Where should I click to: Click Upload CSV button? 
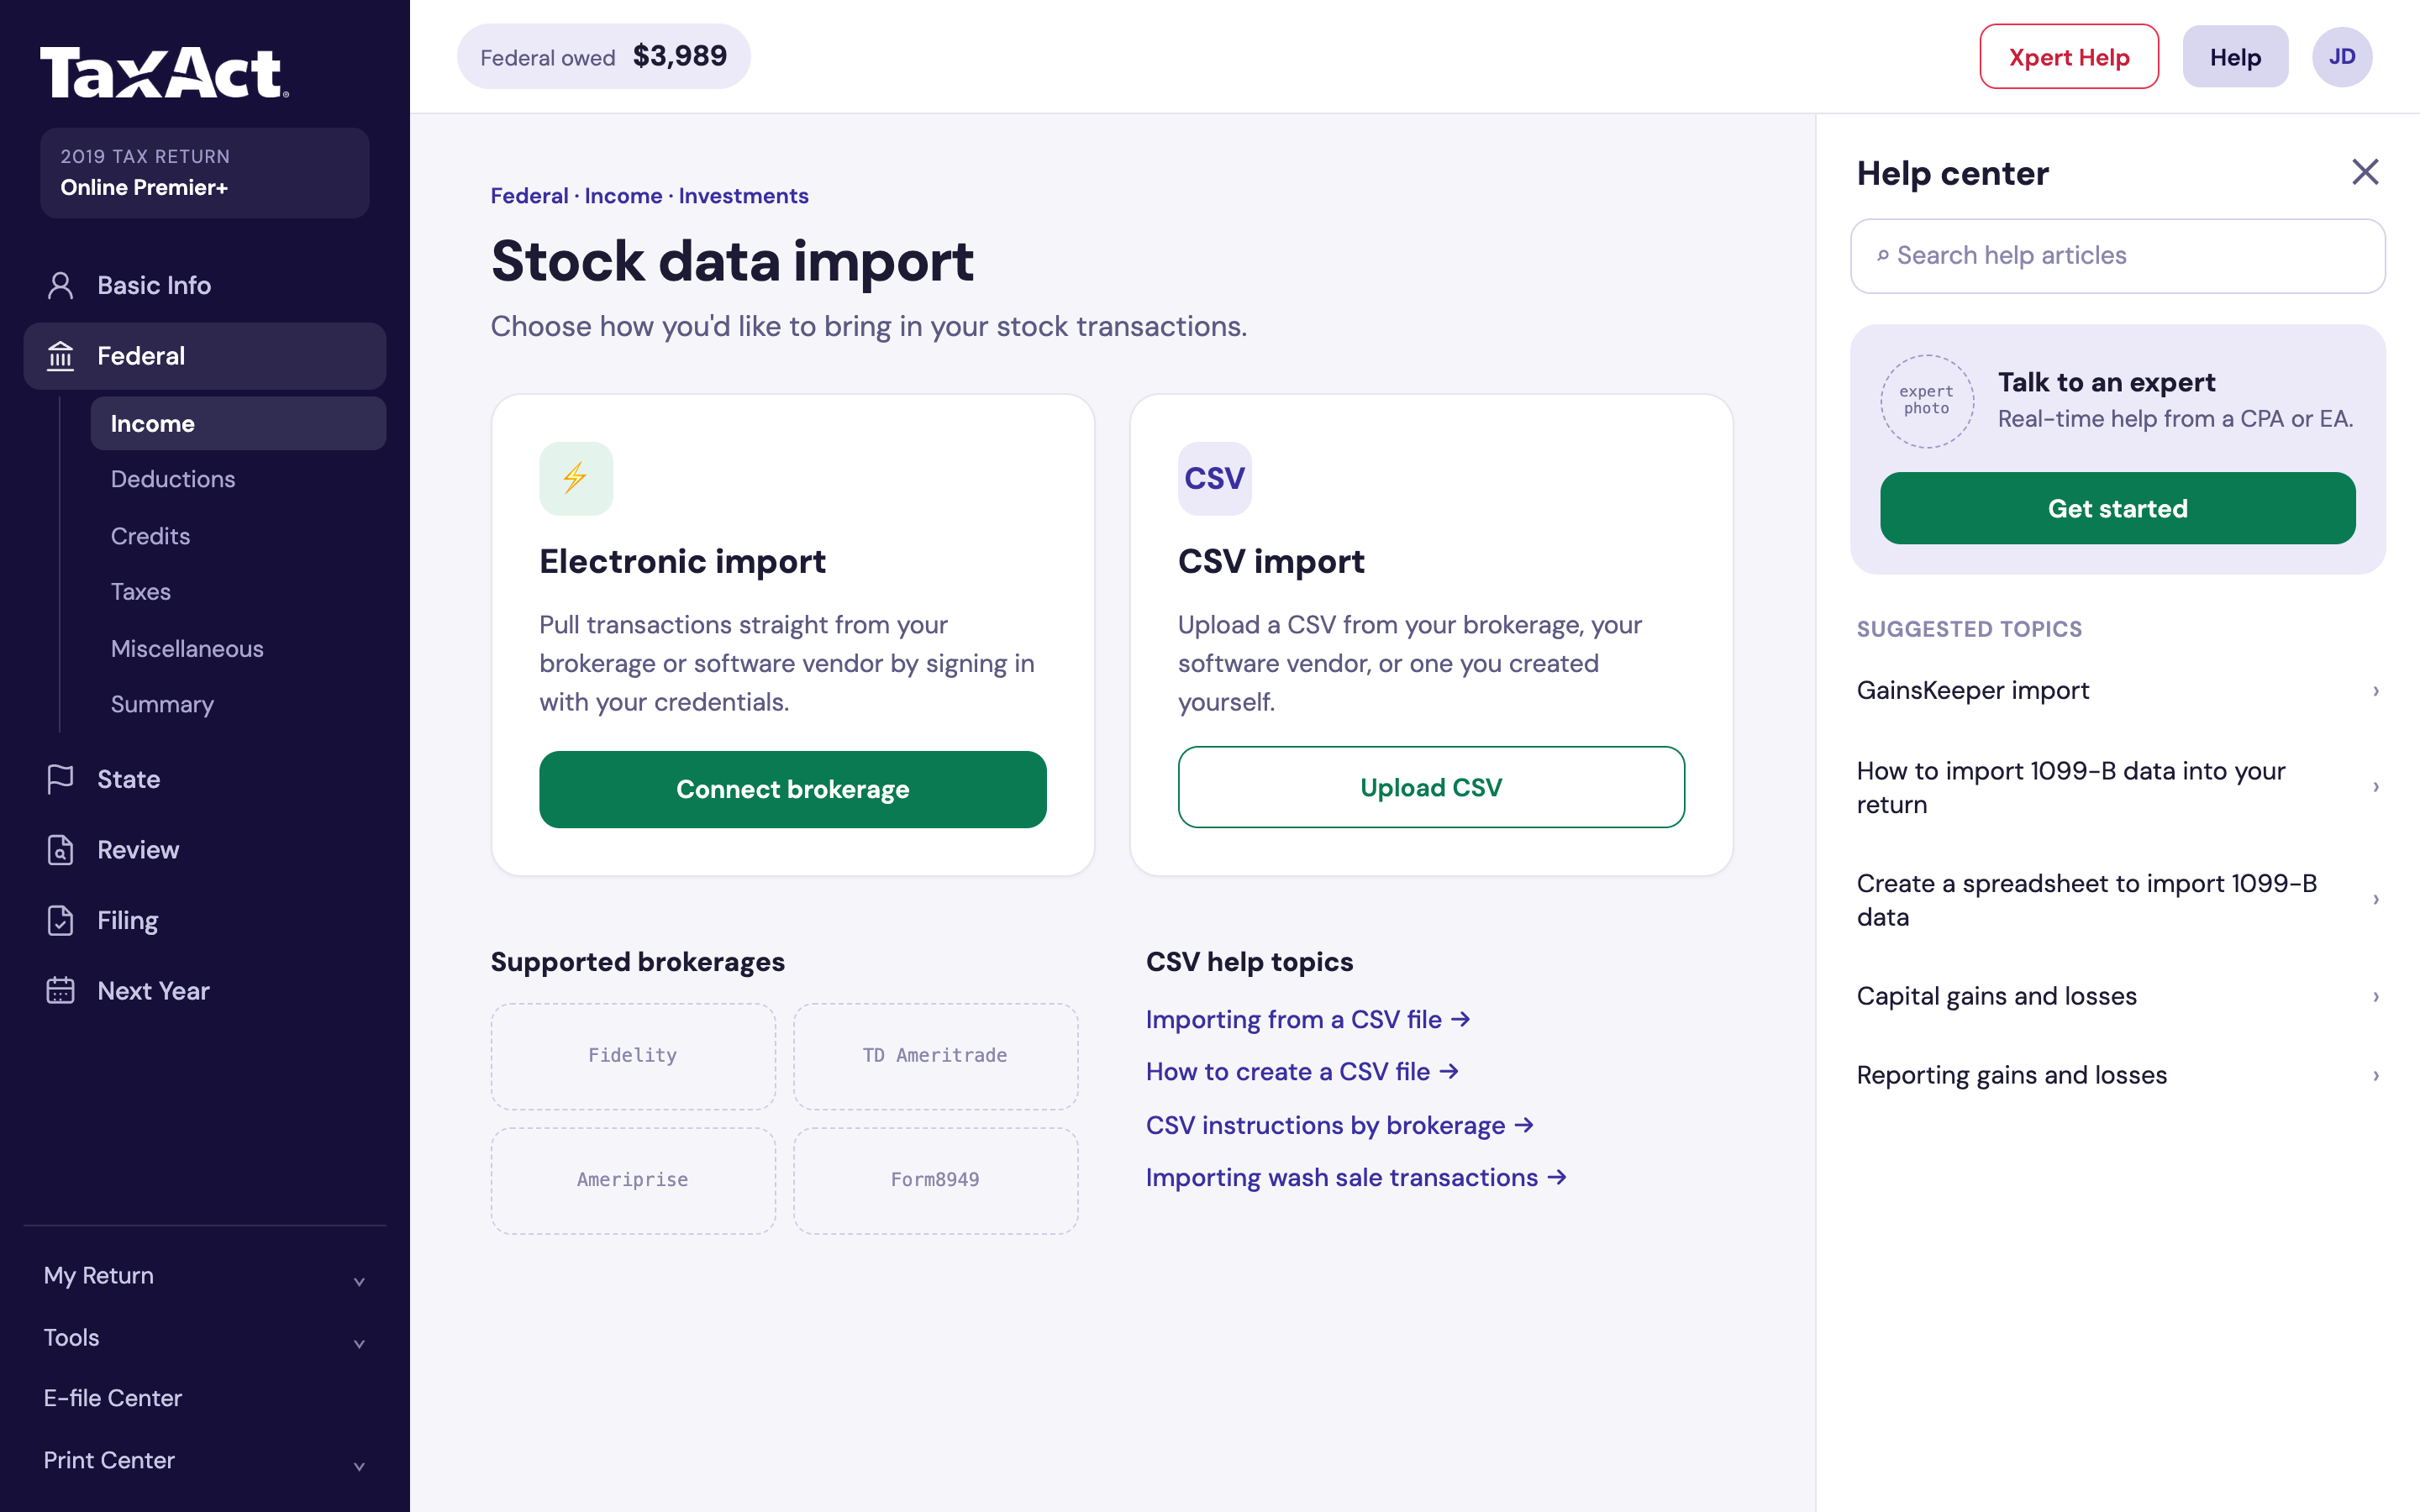click(1431, 787)
